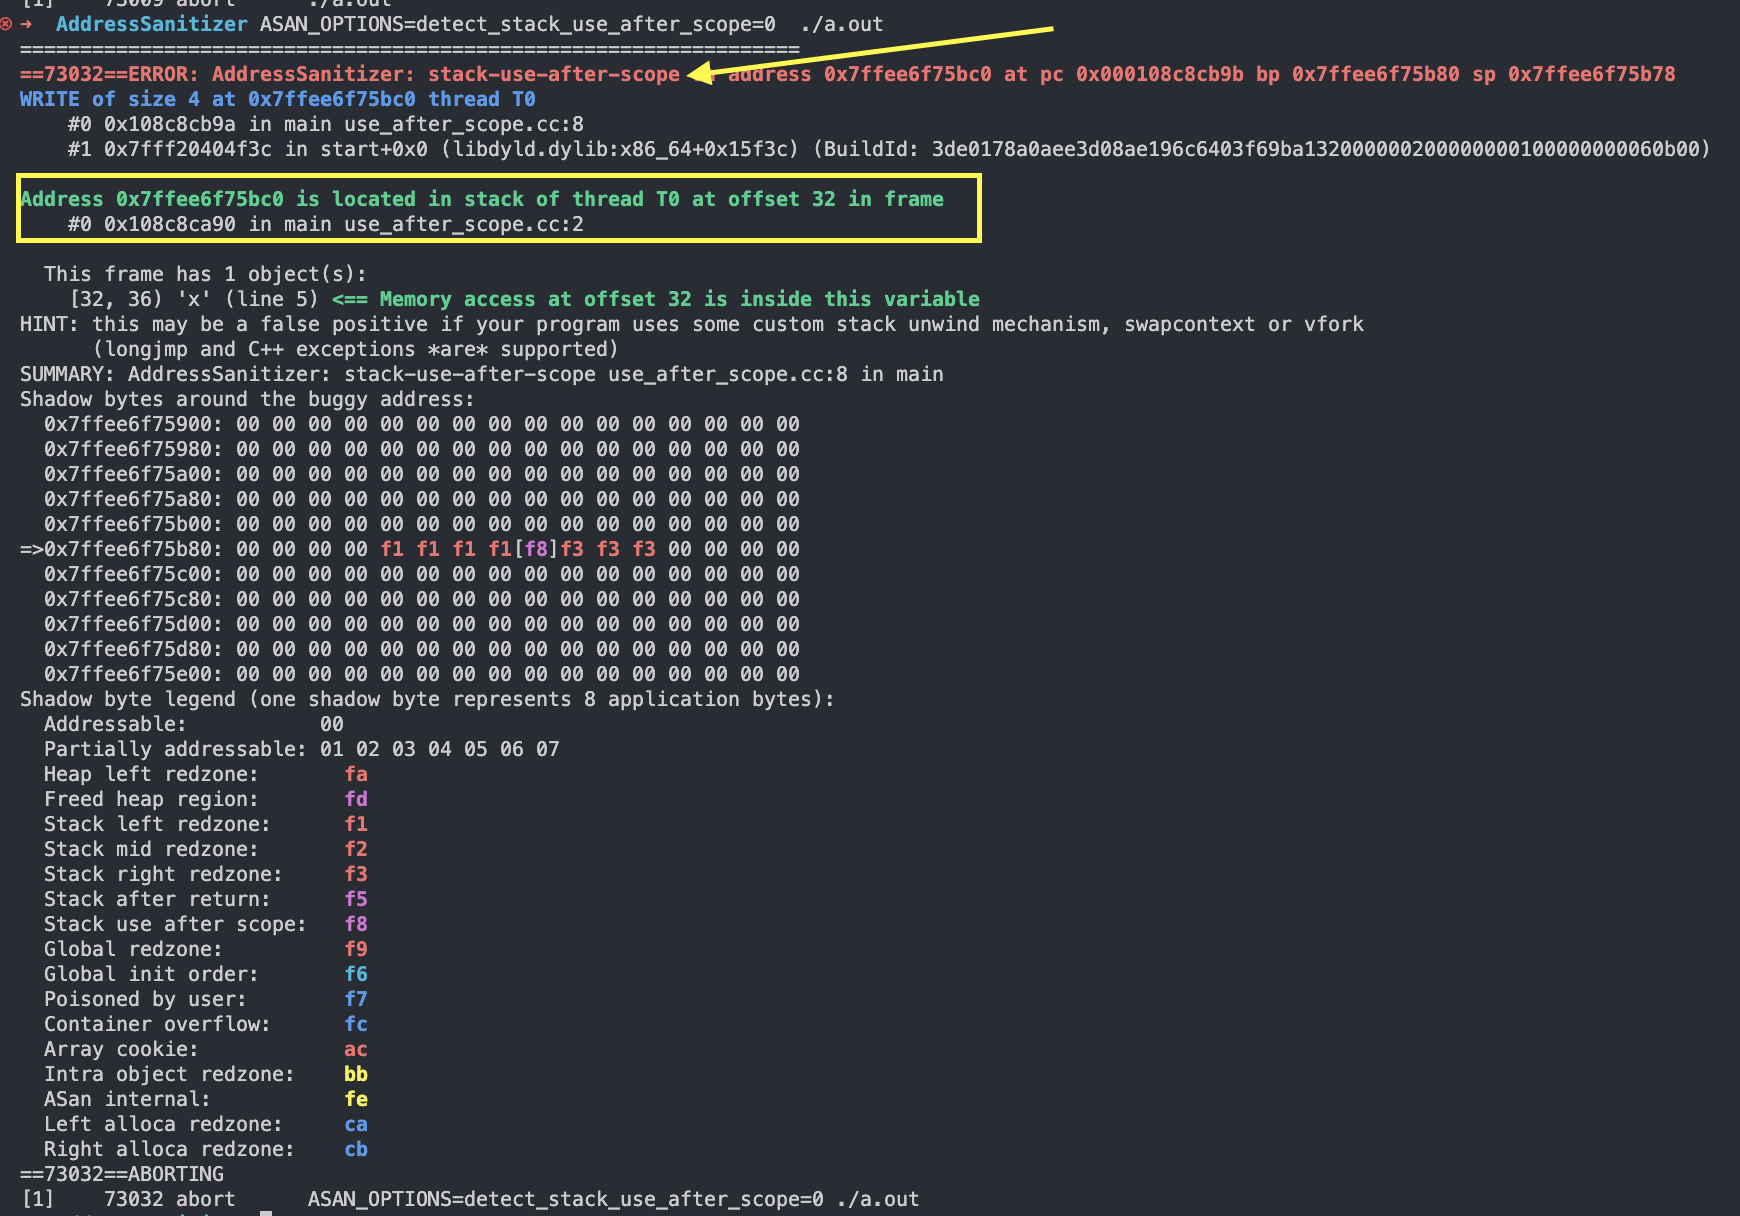Click the 'Addressable:' legend label

point(116,724)
